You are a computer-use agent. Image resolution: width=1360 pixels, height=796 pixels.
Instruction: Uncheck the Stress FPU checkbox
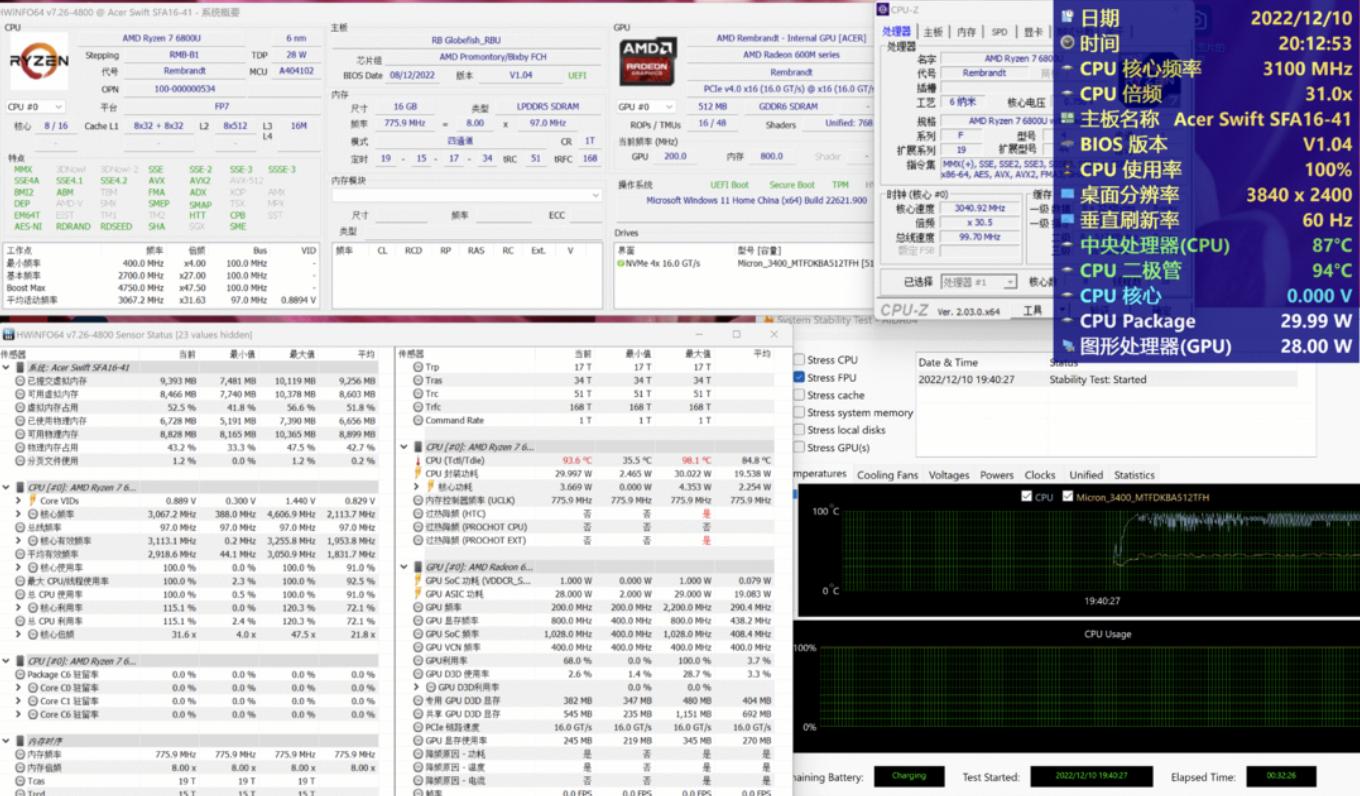799,377
